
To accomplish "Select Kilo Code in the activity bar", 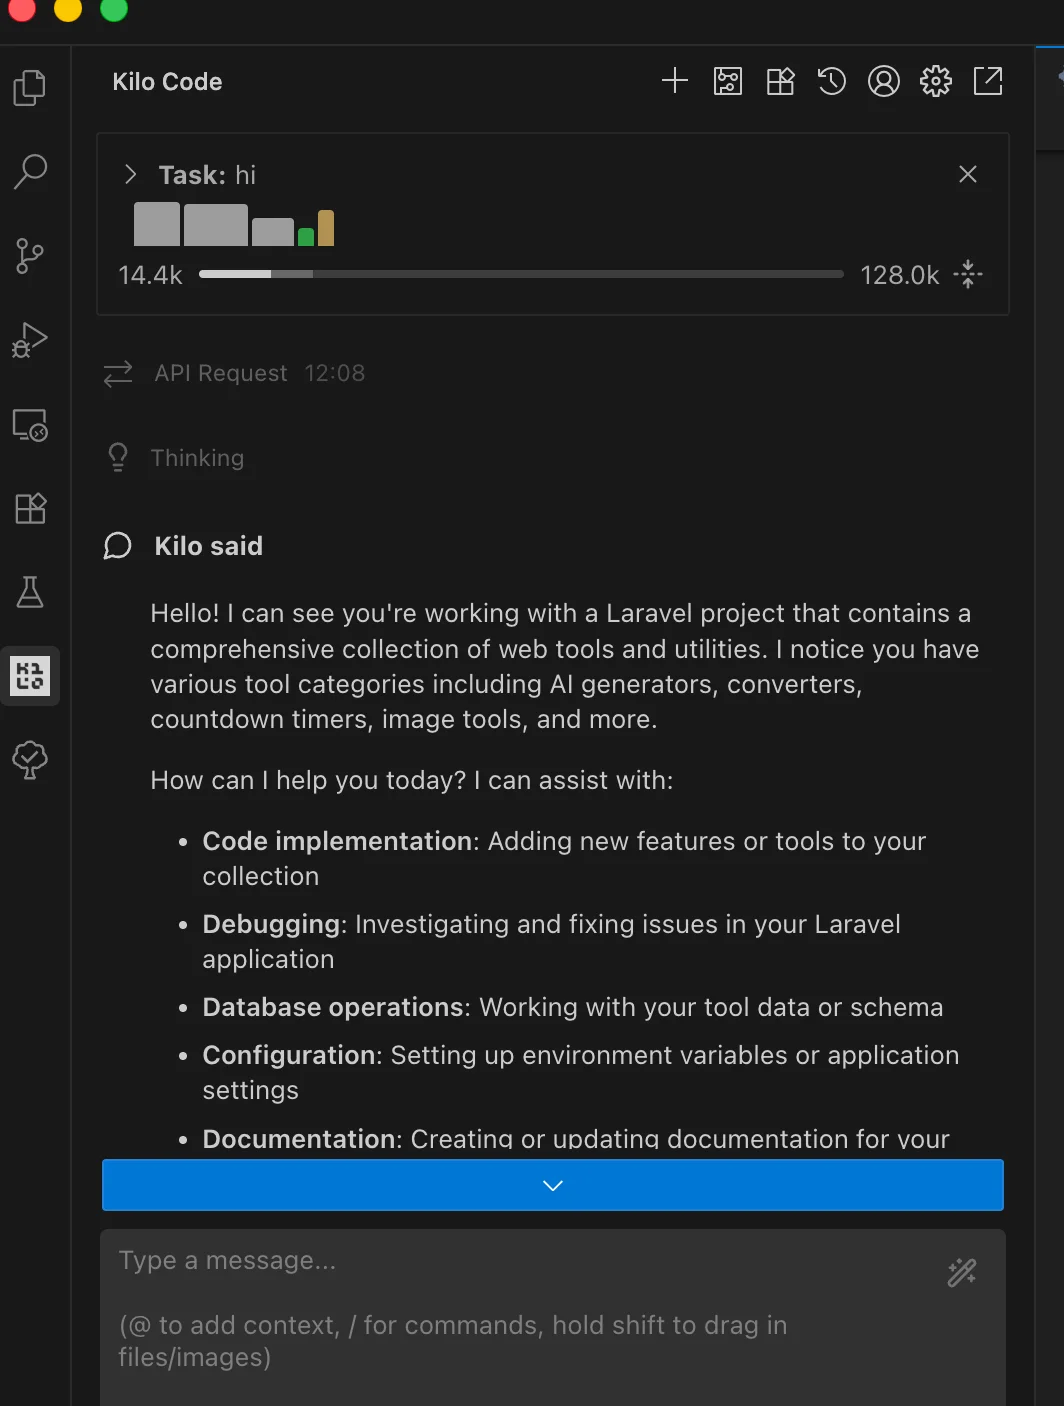I will click(x=30, y=676).
